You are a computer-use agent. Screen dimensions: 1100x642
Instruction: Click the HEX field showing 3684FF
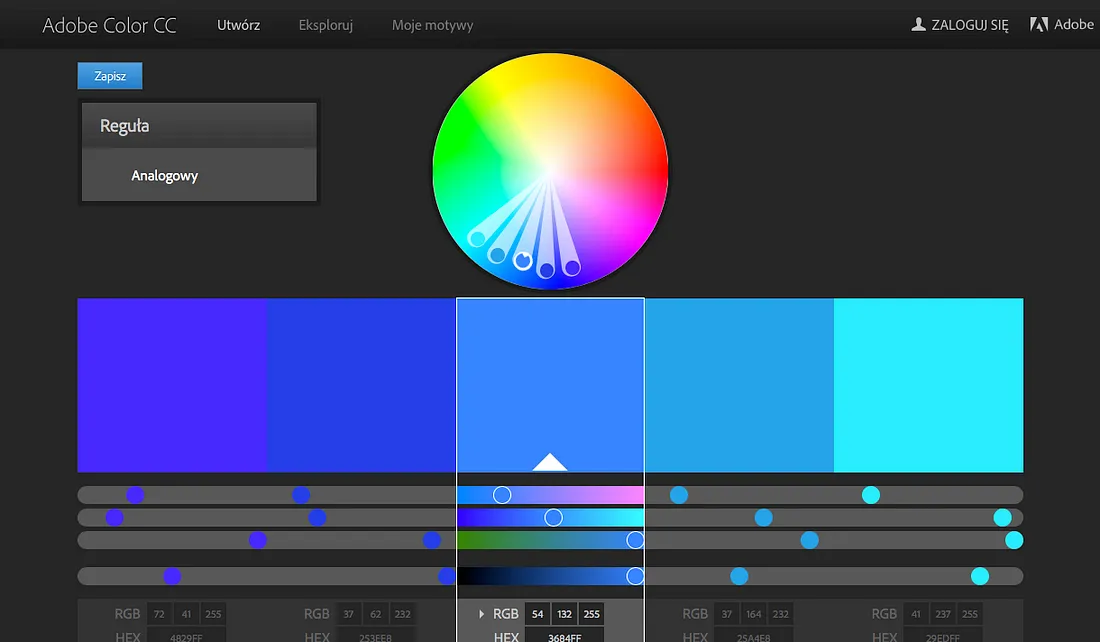(564, 636)
